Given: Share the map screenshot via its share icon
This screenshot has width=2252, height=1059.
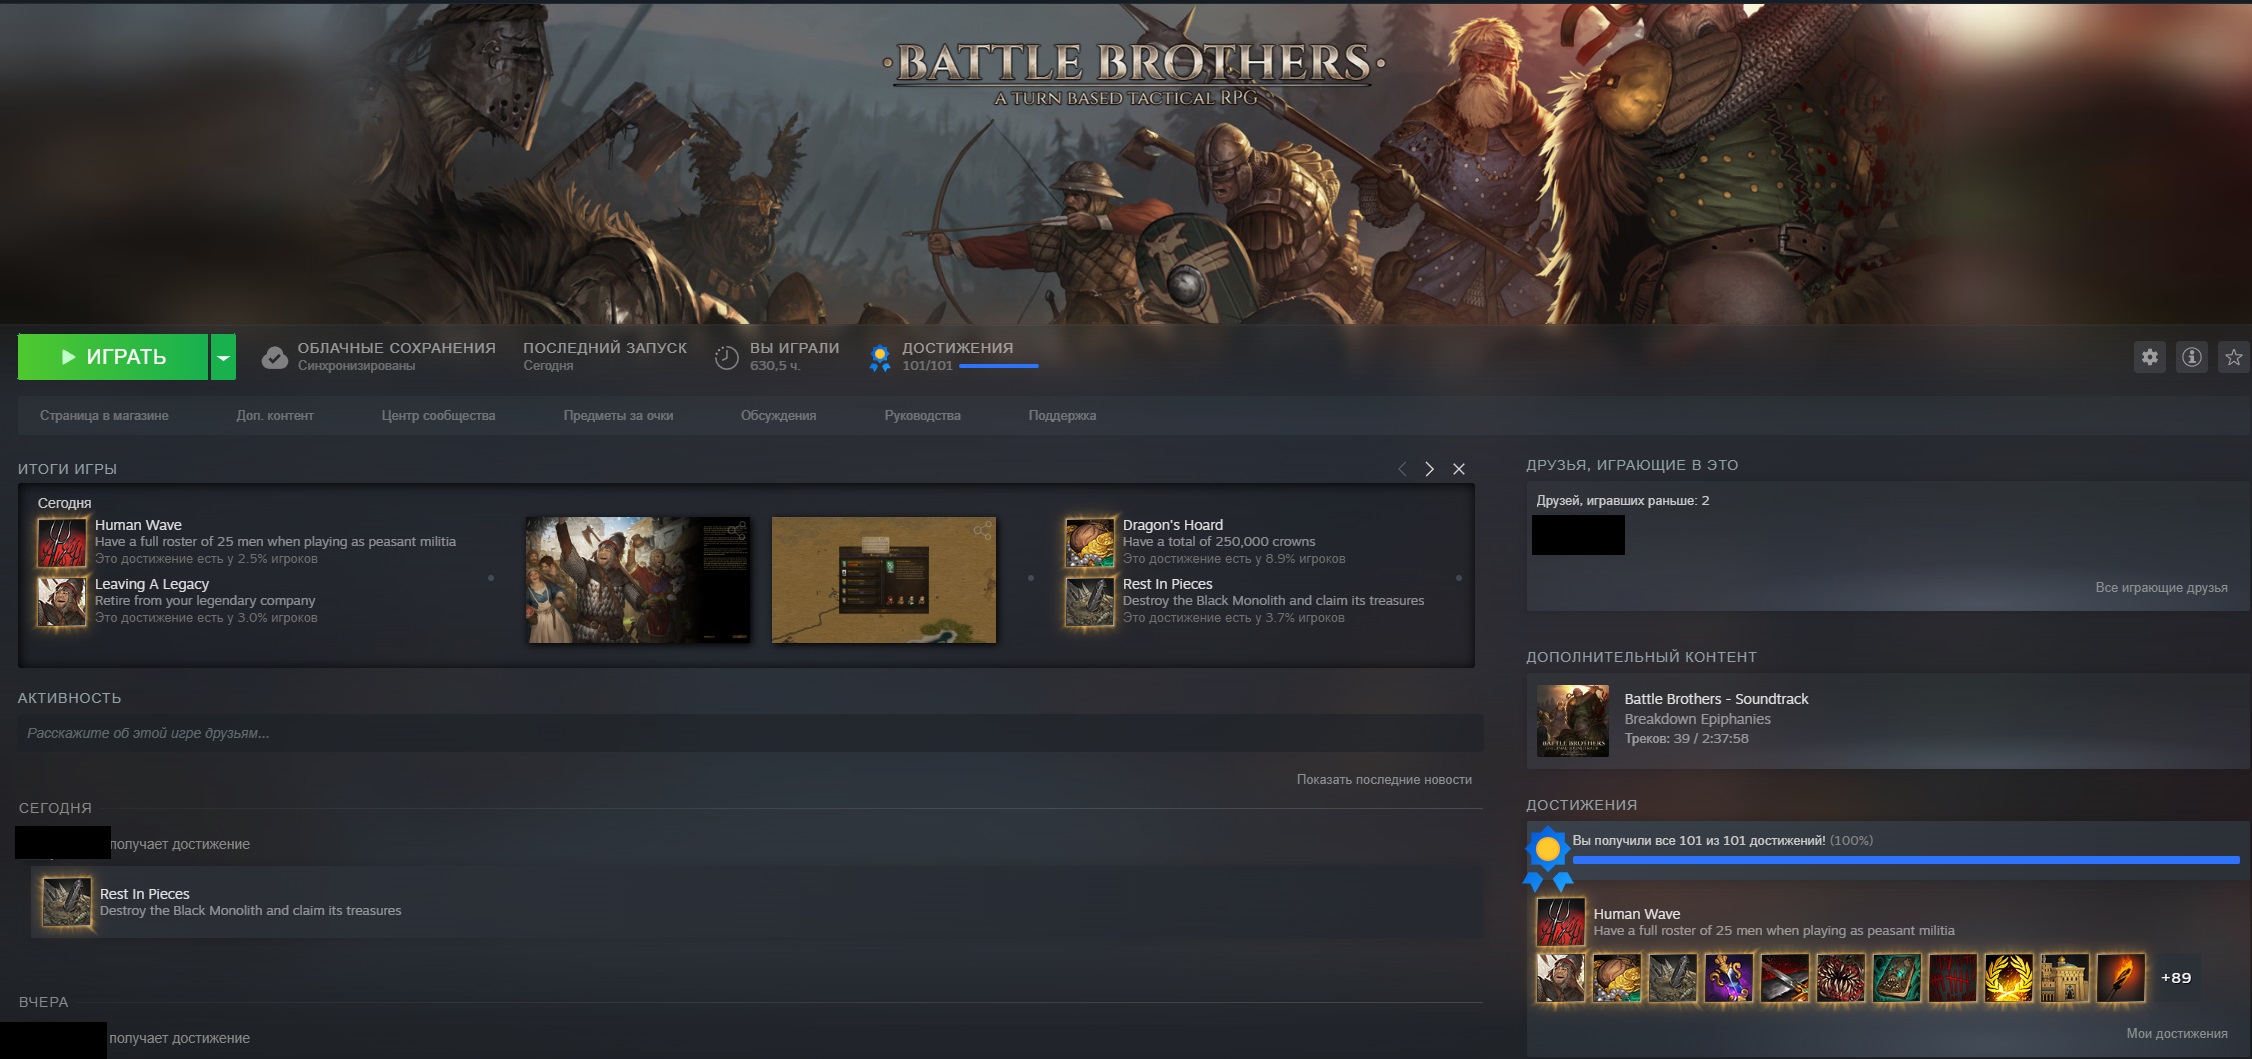Looking at the screenshot, I should point(983,530).
